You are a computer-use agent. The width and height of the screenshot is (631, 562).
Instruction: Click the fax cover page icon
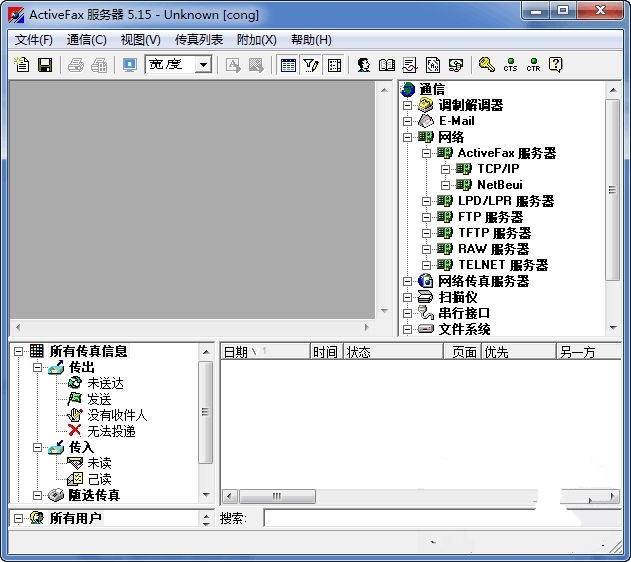[x=433, y=64]
